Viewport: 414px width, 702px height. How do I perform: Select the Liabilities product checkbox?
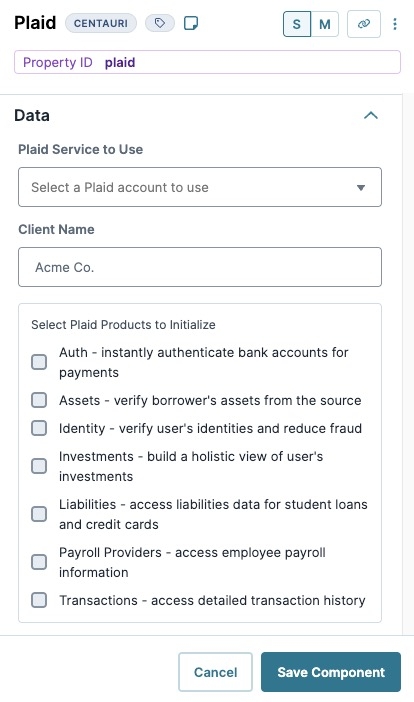click(39, 514)
